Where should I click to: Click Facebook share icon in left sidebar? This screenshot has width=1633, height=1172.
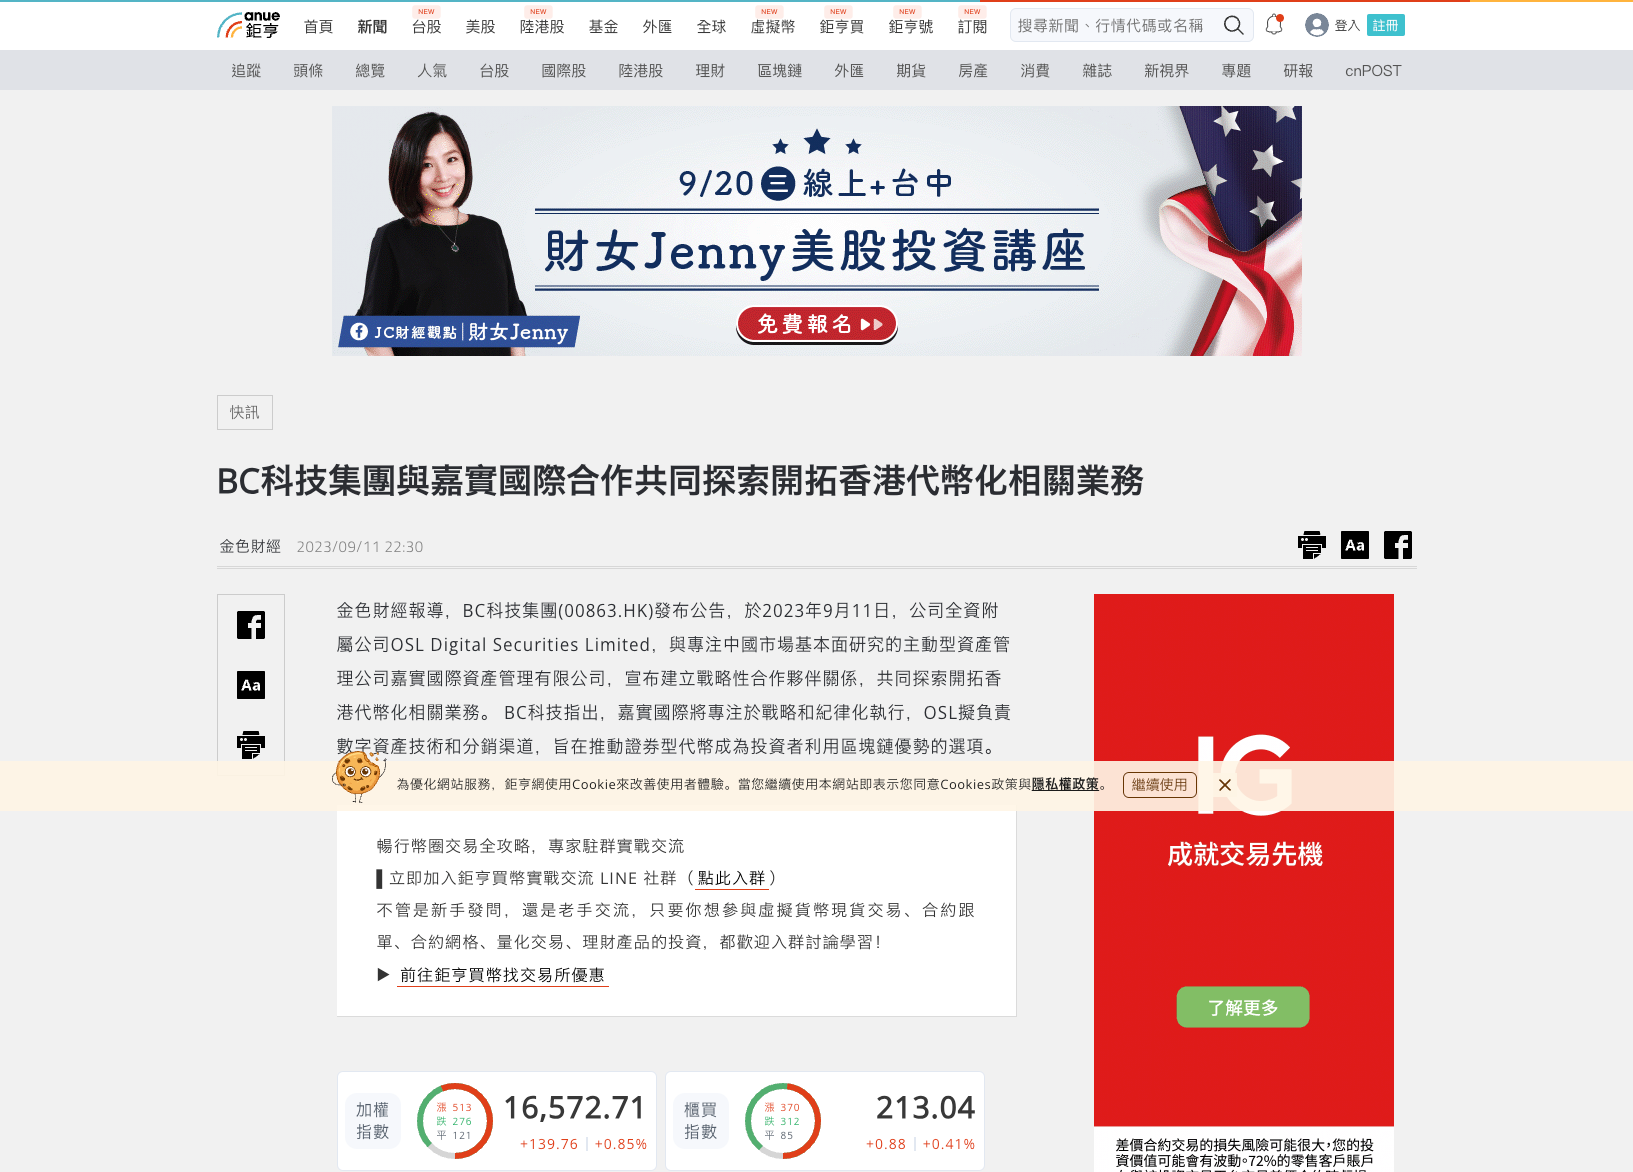(x=251, y=625)
